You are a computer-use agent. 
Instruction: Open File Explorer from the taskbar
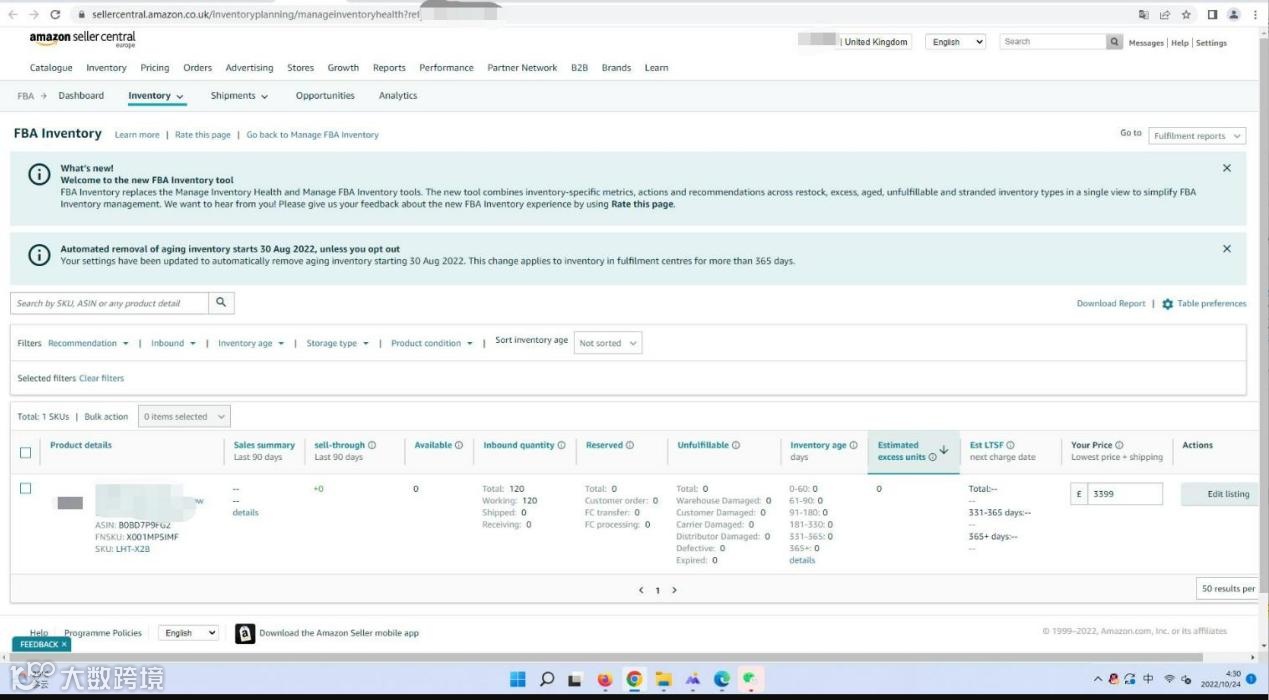coord(663,680)
